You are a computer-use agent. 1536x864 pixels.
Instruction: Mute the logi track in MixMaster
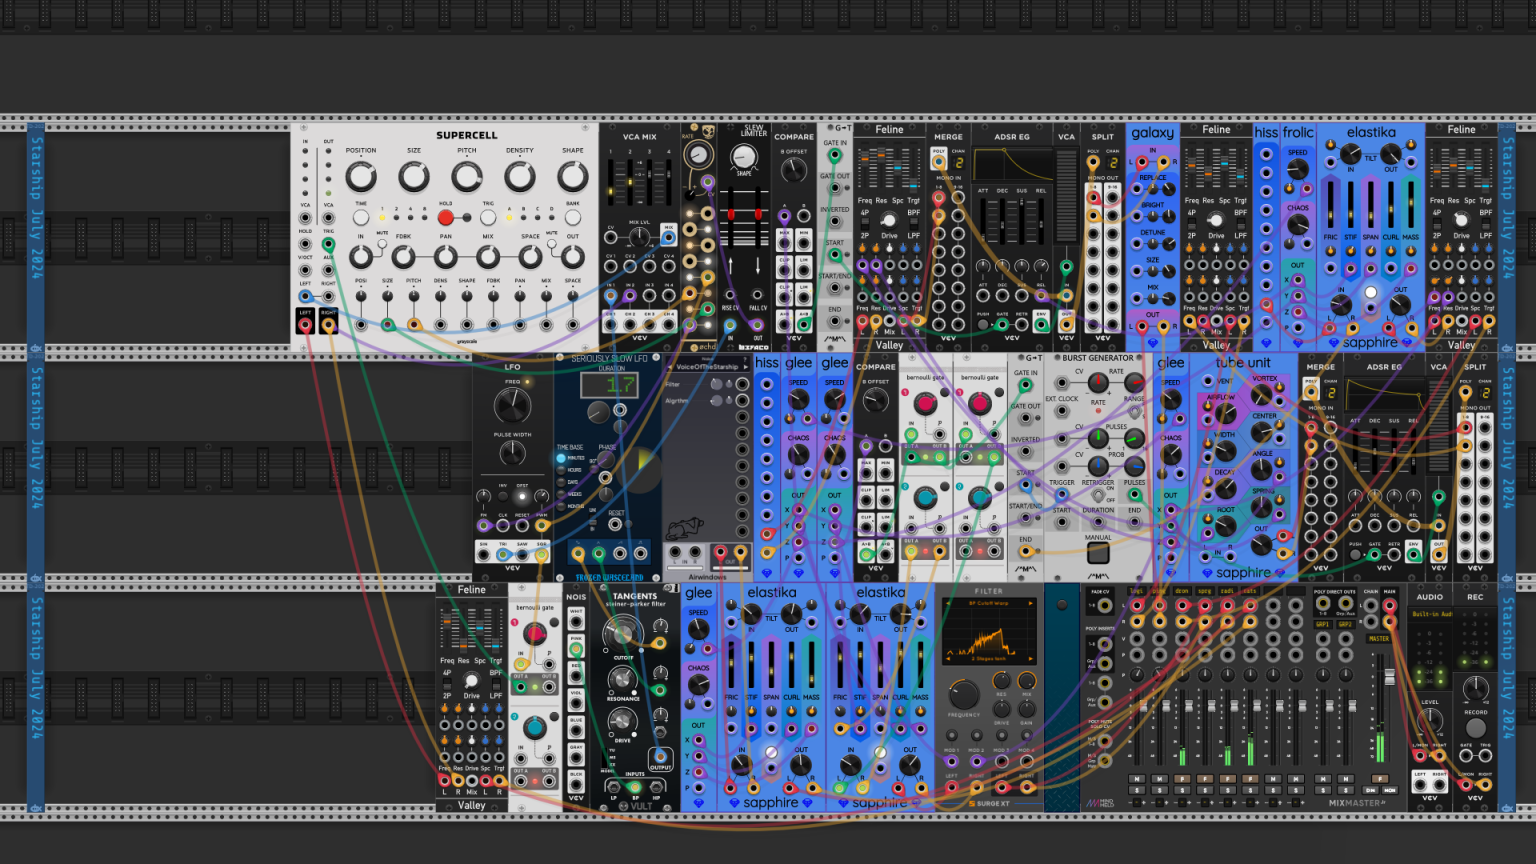click(1137, 779)
